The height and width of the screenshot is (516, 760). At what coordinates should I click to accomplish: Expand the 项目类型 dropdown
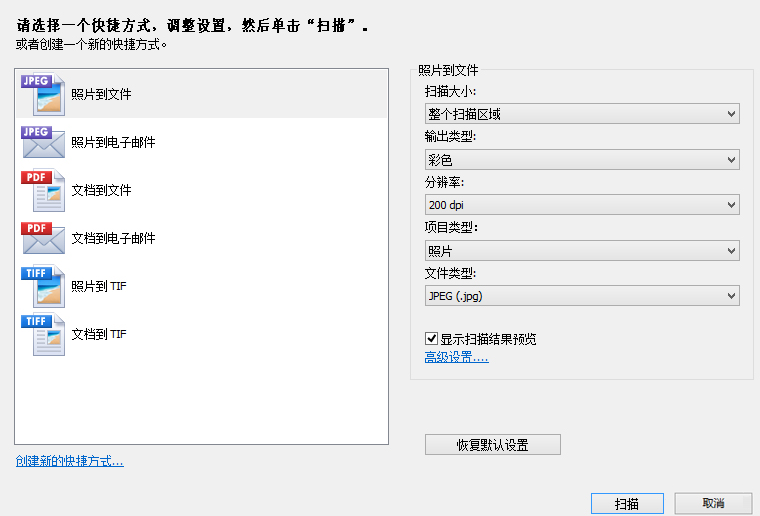[x=582, y=250]
